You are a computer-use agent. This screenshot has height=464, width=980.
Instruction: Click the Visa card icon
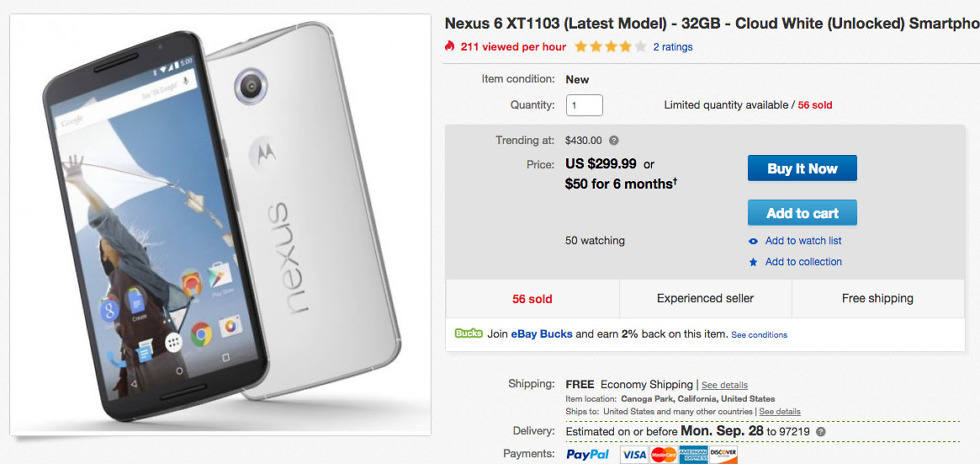[633, 455]
